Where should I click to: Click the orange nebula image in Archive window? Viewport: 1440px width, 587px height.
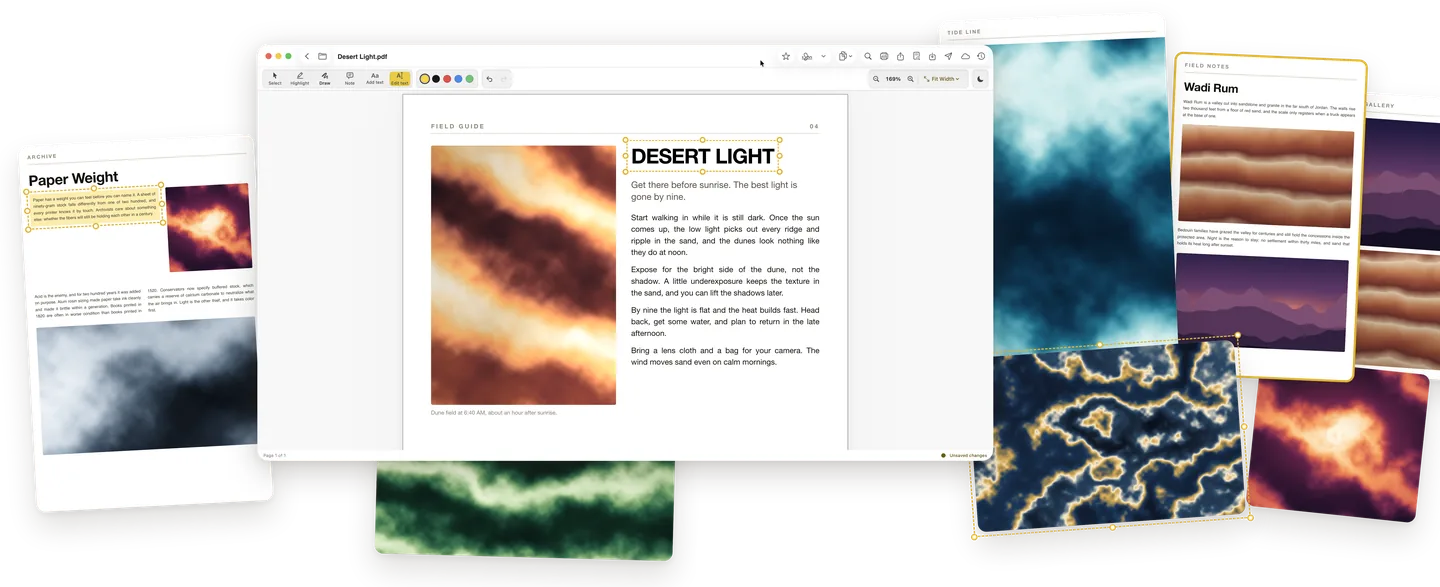(x=209, y=227)
